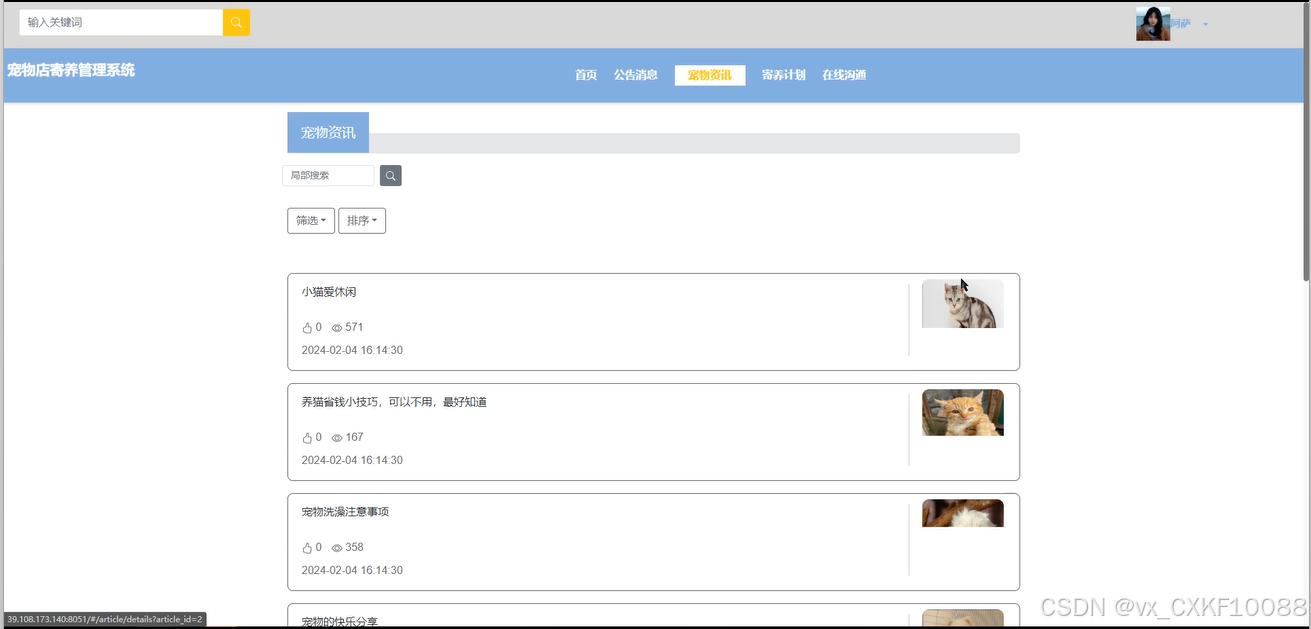Image resolution: width=1311 pixels, height=629 pixels.
Task: Click the thumbs-up icon on 小猫爱休闲
Action: click(x=308, y=328)
